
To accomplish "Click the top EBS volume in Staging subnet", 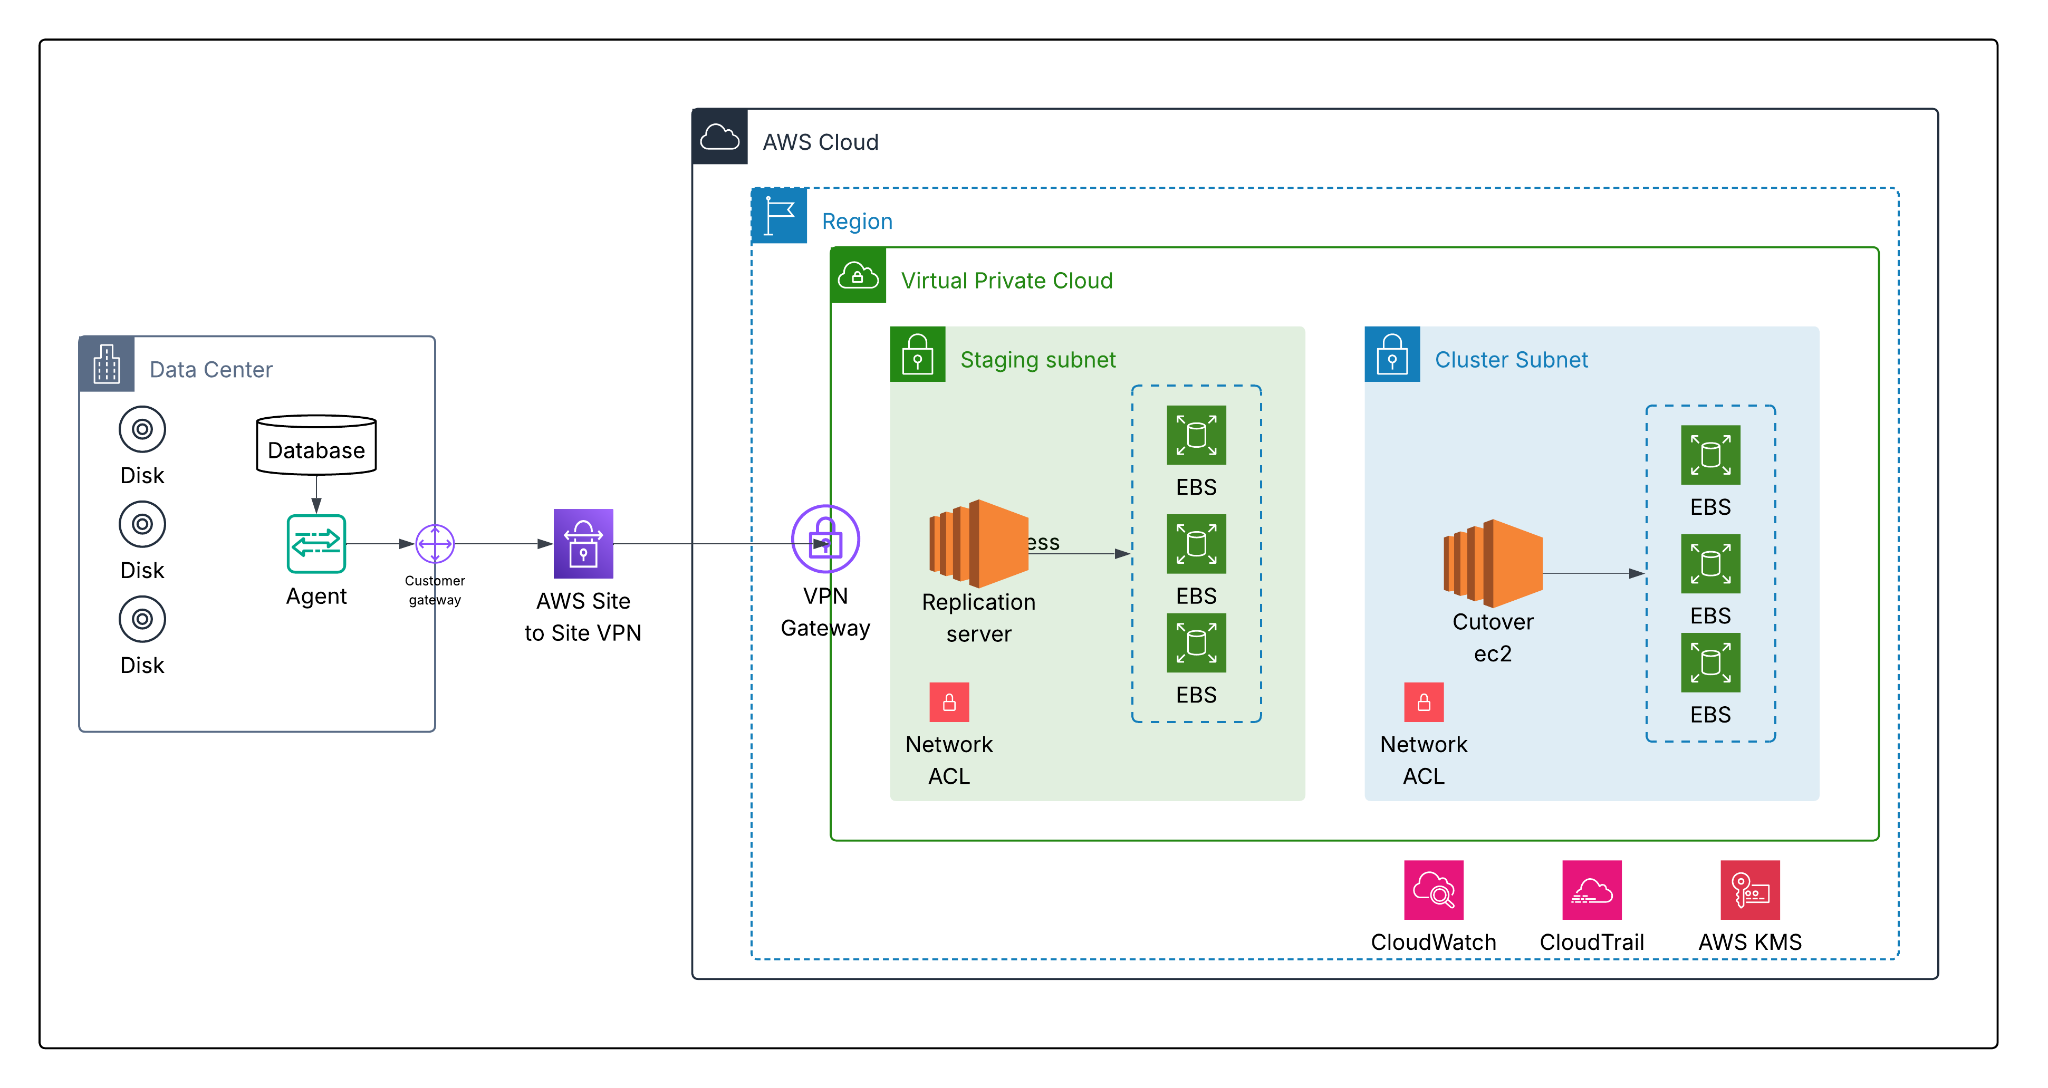I will [x=1196, y=435].
